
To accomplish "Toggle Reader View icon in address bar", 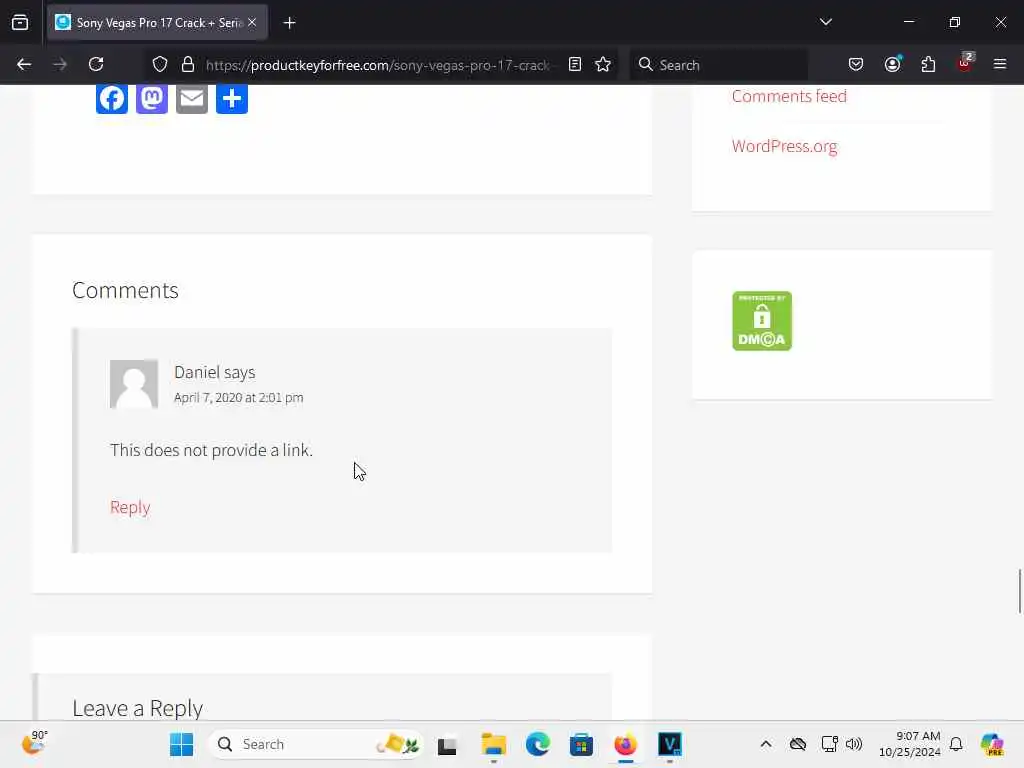I will pyautogui.click(x=575, y=64).
